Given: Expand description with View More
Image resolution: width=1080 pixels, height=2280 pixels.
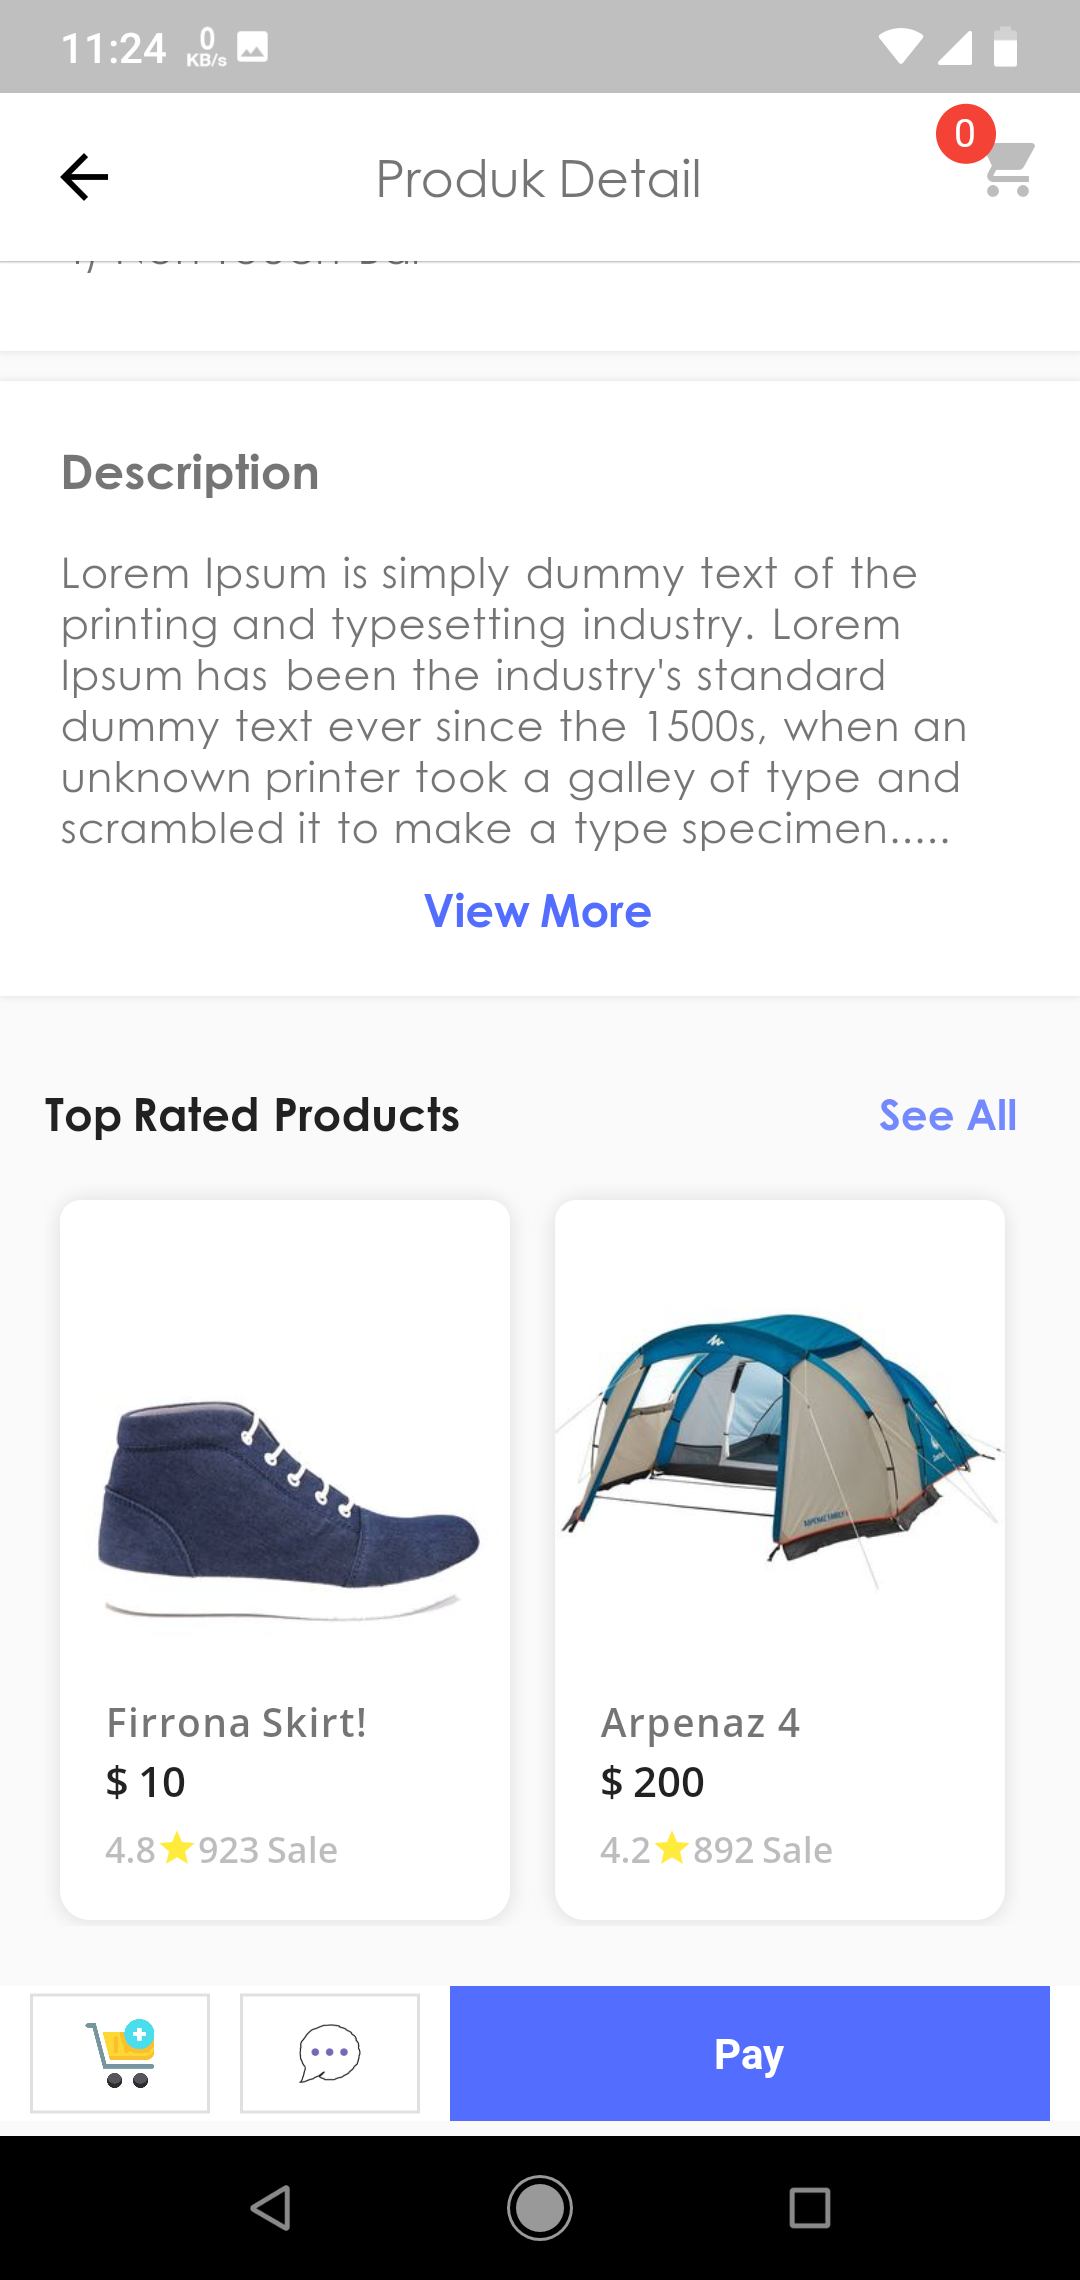Looking at the screenshot, I should pyautogui.click(x=538, y=911).
